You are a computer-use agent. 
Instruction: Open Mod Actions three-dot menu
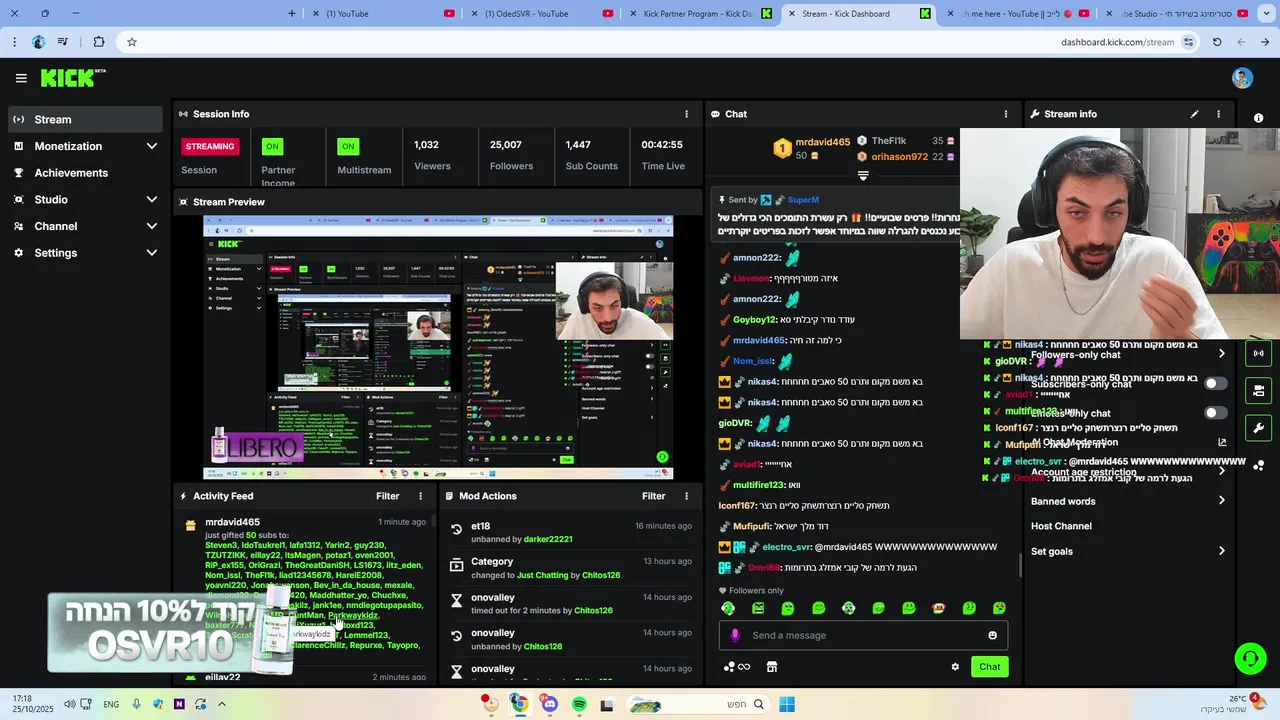686,496
